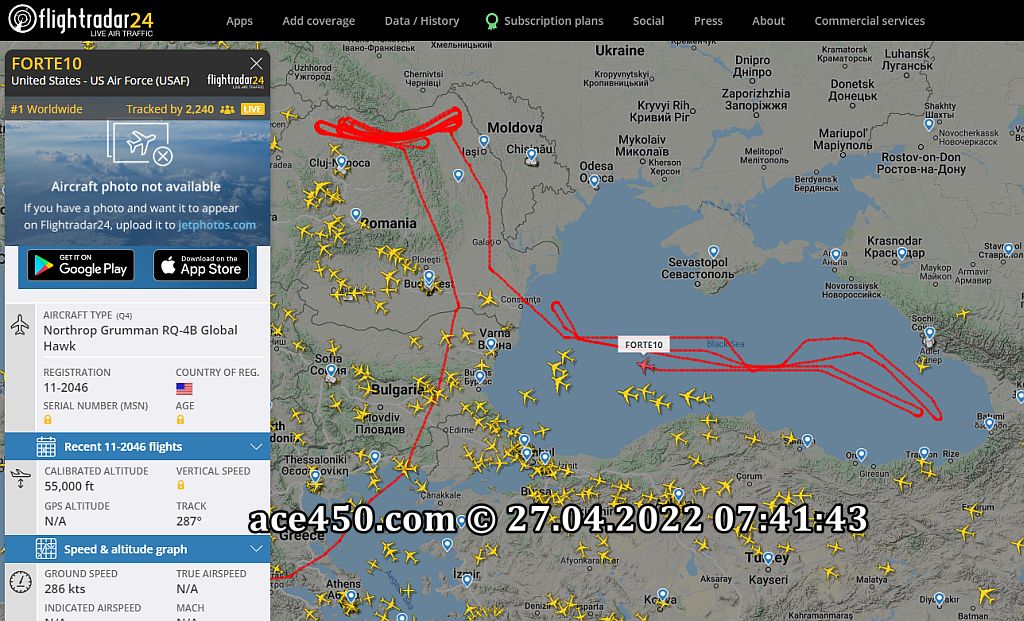1024x621 pixels.
Task: Open the jetphotos.com link
Action: (x=217, y=225)
